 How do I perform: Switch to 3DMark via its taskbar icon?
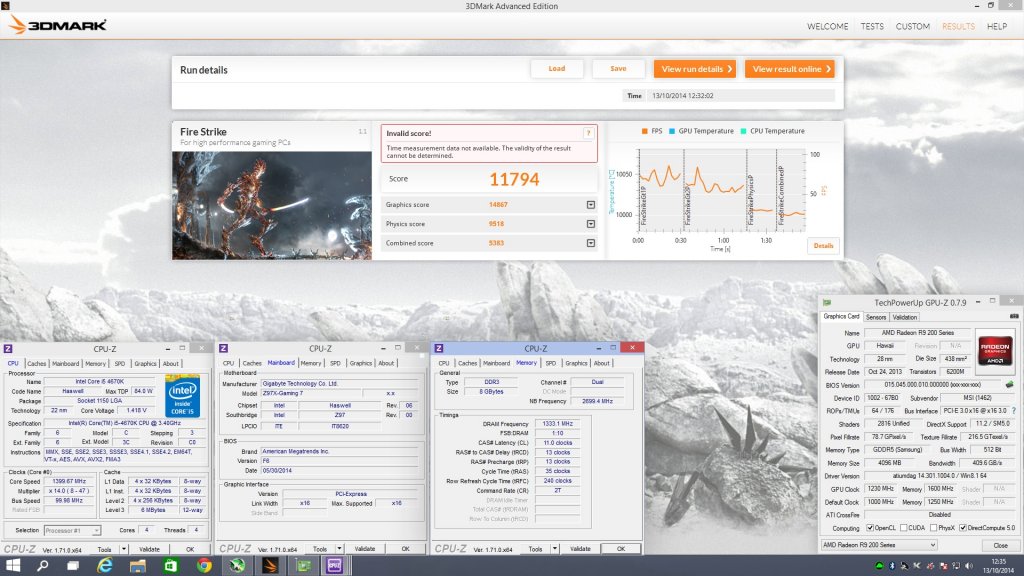[270, 566]
